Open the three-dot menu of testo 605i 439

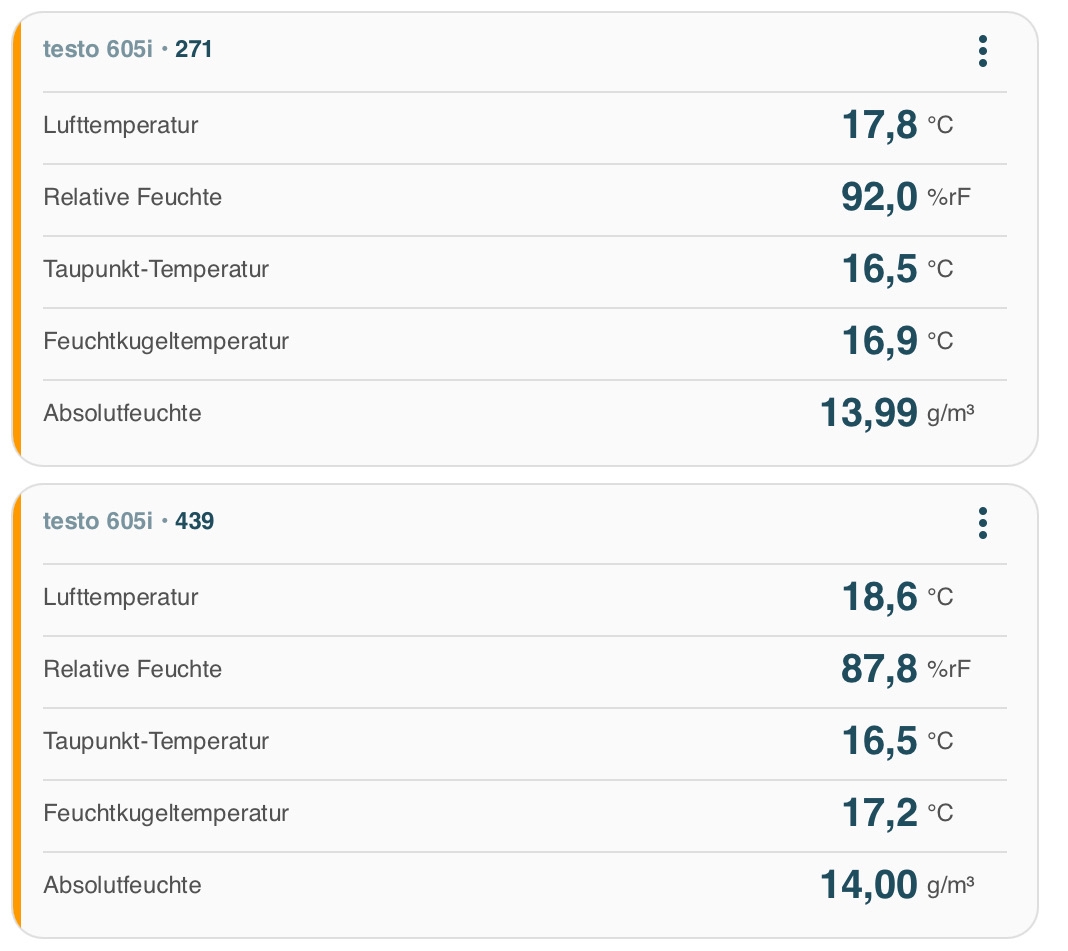(983, 522)
